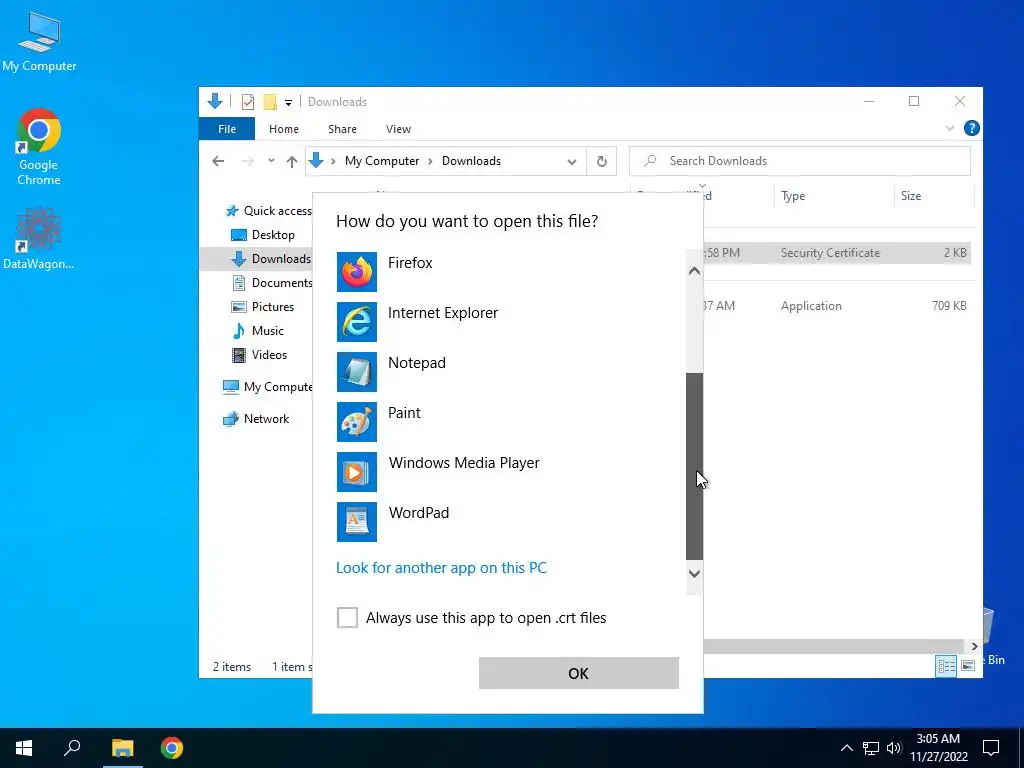This screenshot has height=768, width=1024.
Task: Open the network icon in the system tray
Action: pyautogui.click(x=871, y=748)
